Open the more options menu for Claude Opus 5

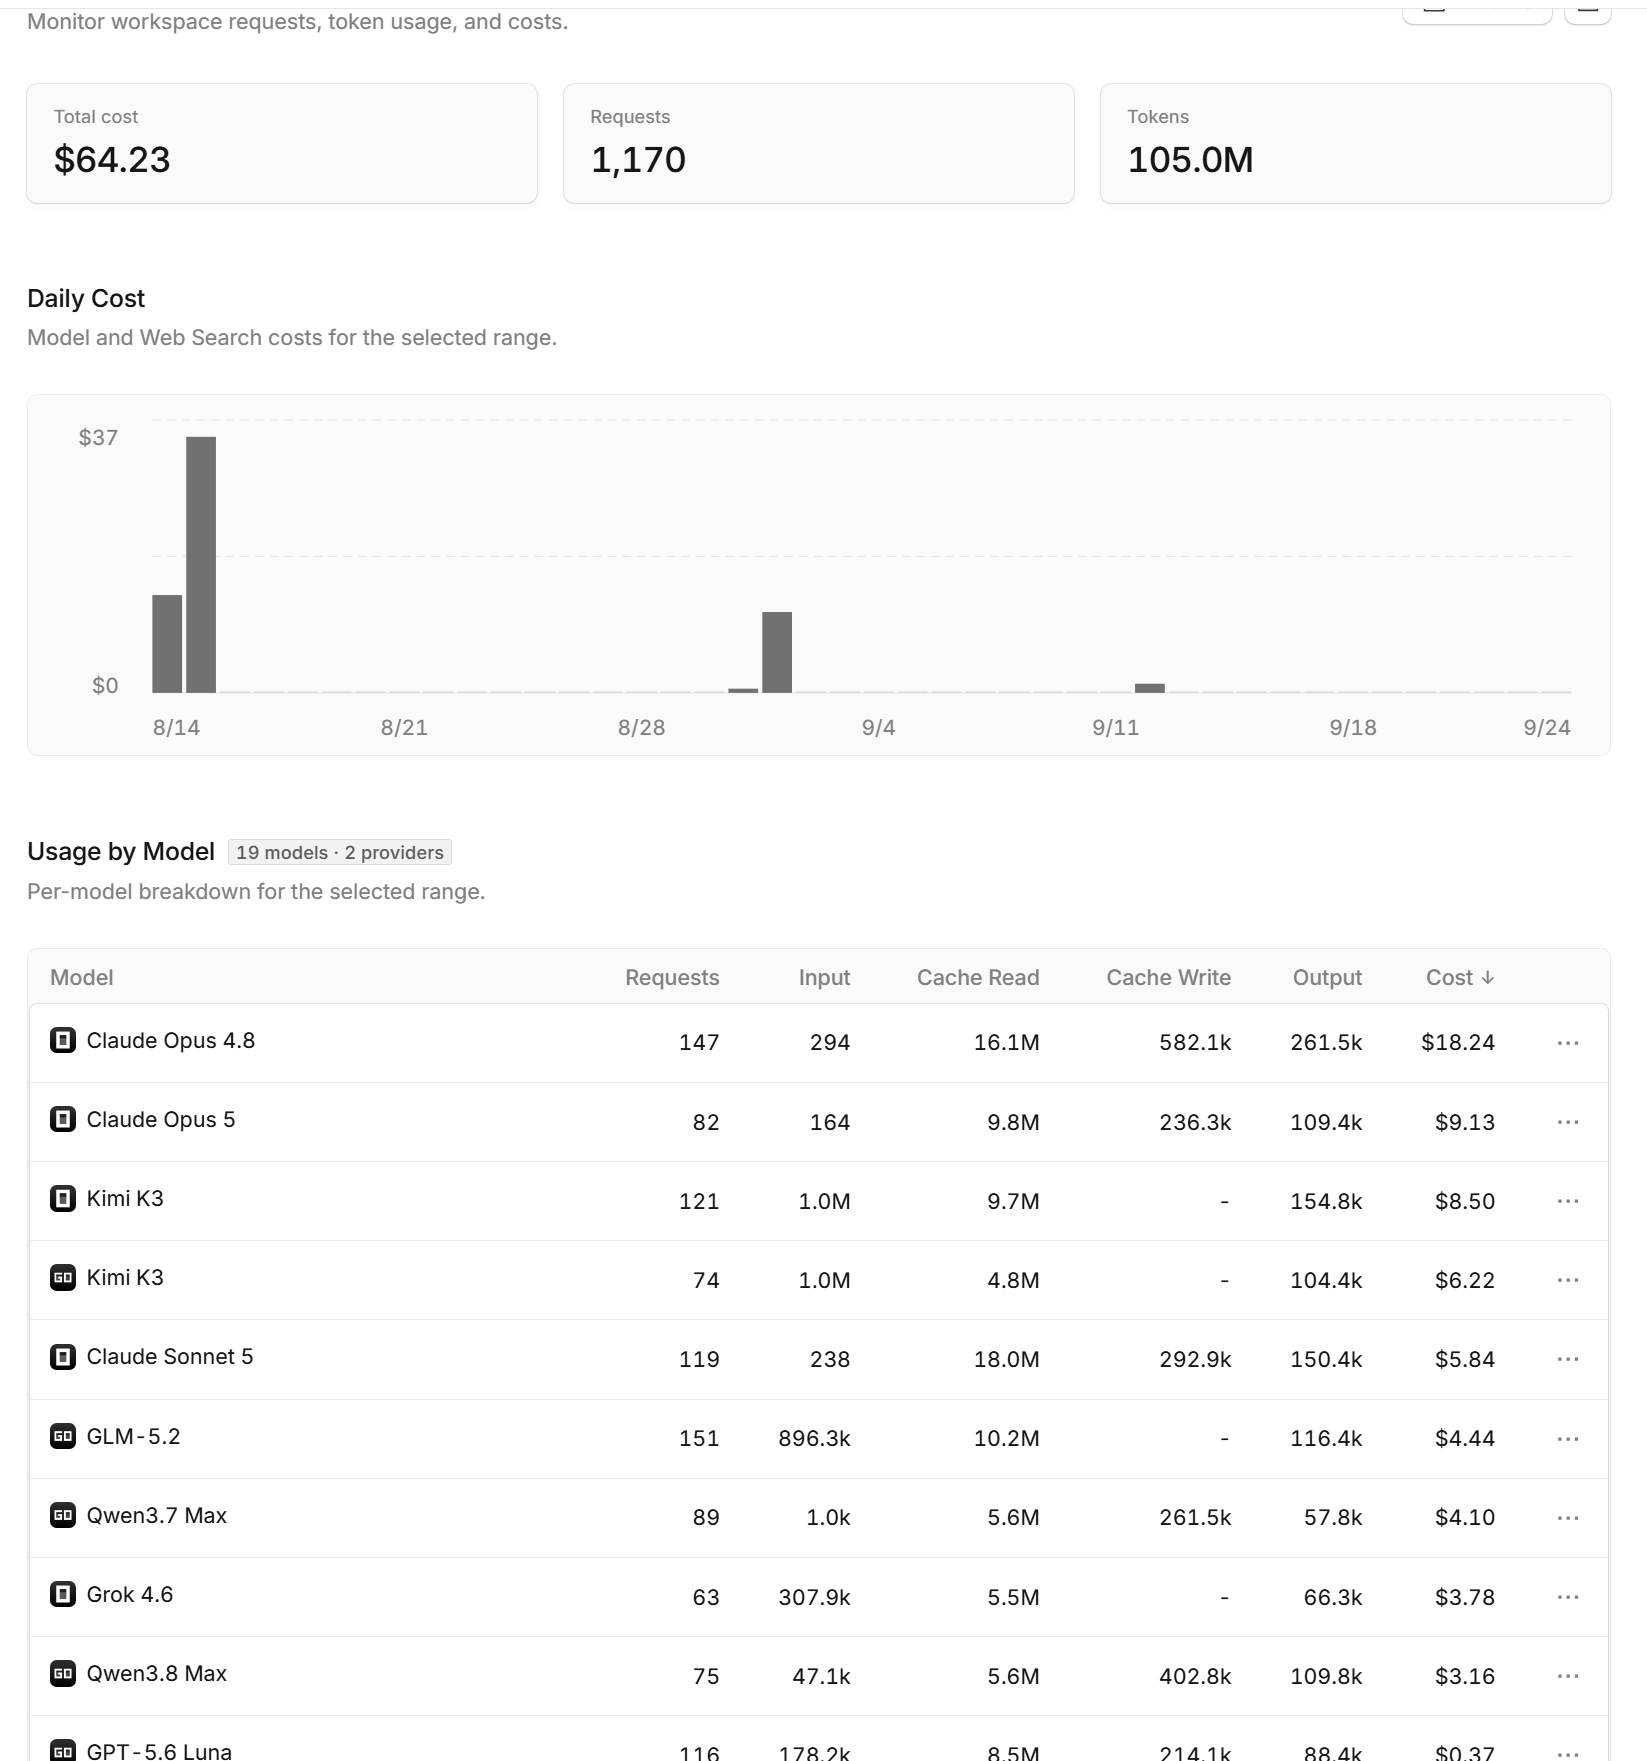[x=1567, y=1122]
